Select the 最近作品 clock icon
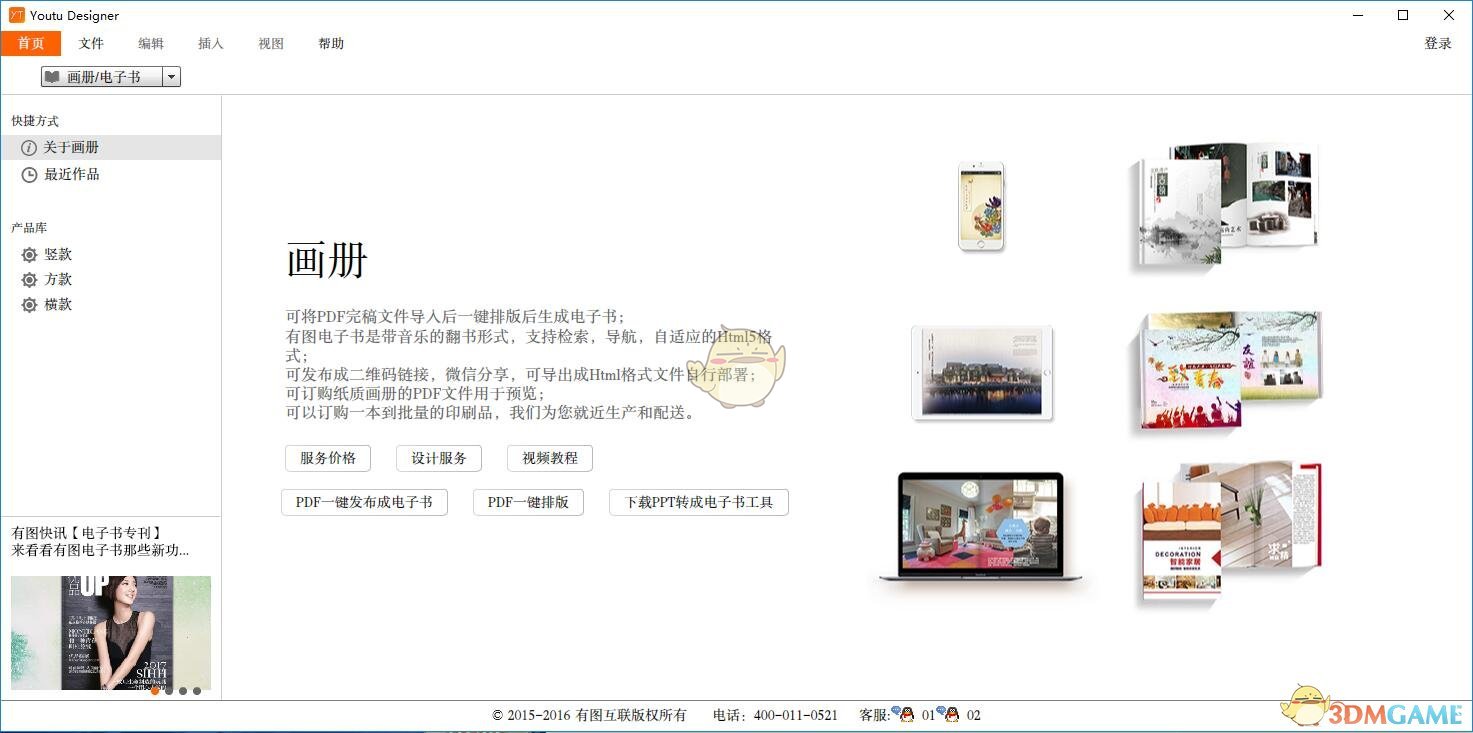Image resolution: width=1473 pixels, height=733 pixels. click(x=30, y=173)
